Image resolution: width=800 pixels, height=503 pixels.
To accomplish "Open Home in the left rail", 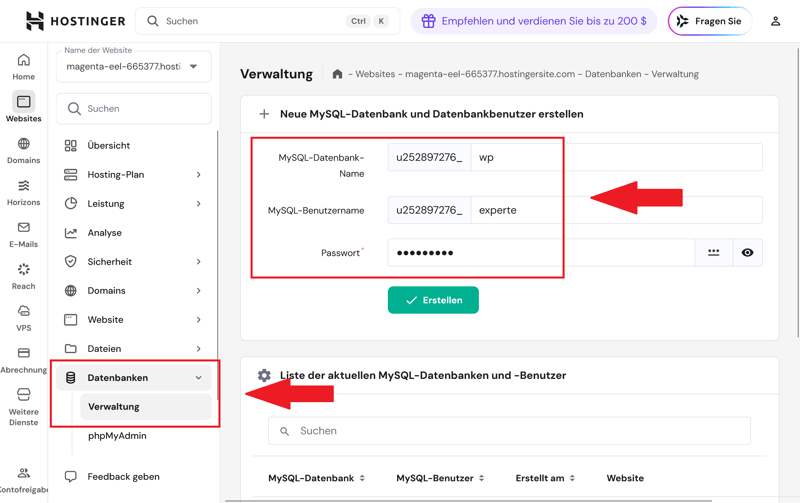I will pyautogui.click(x=23, y=67).
